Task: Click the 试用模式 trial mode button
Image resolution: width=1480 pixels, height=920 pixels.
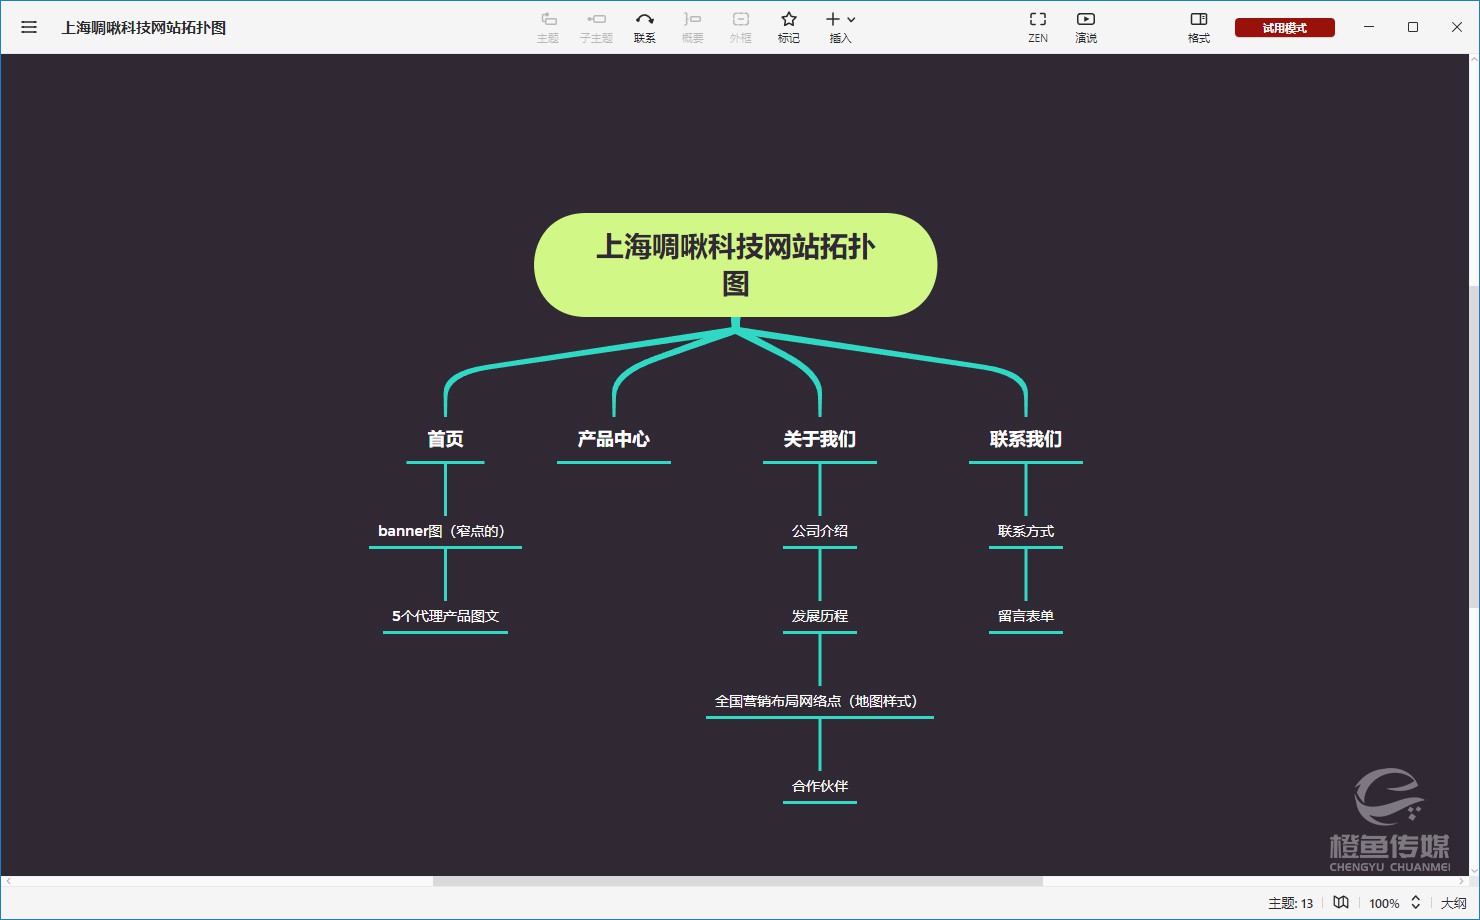Action: point(1285,28)
